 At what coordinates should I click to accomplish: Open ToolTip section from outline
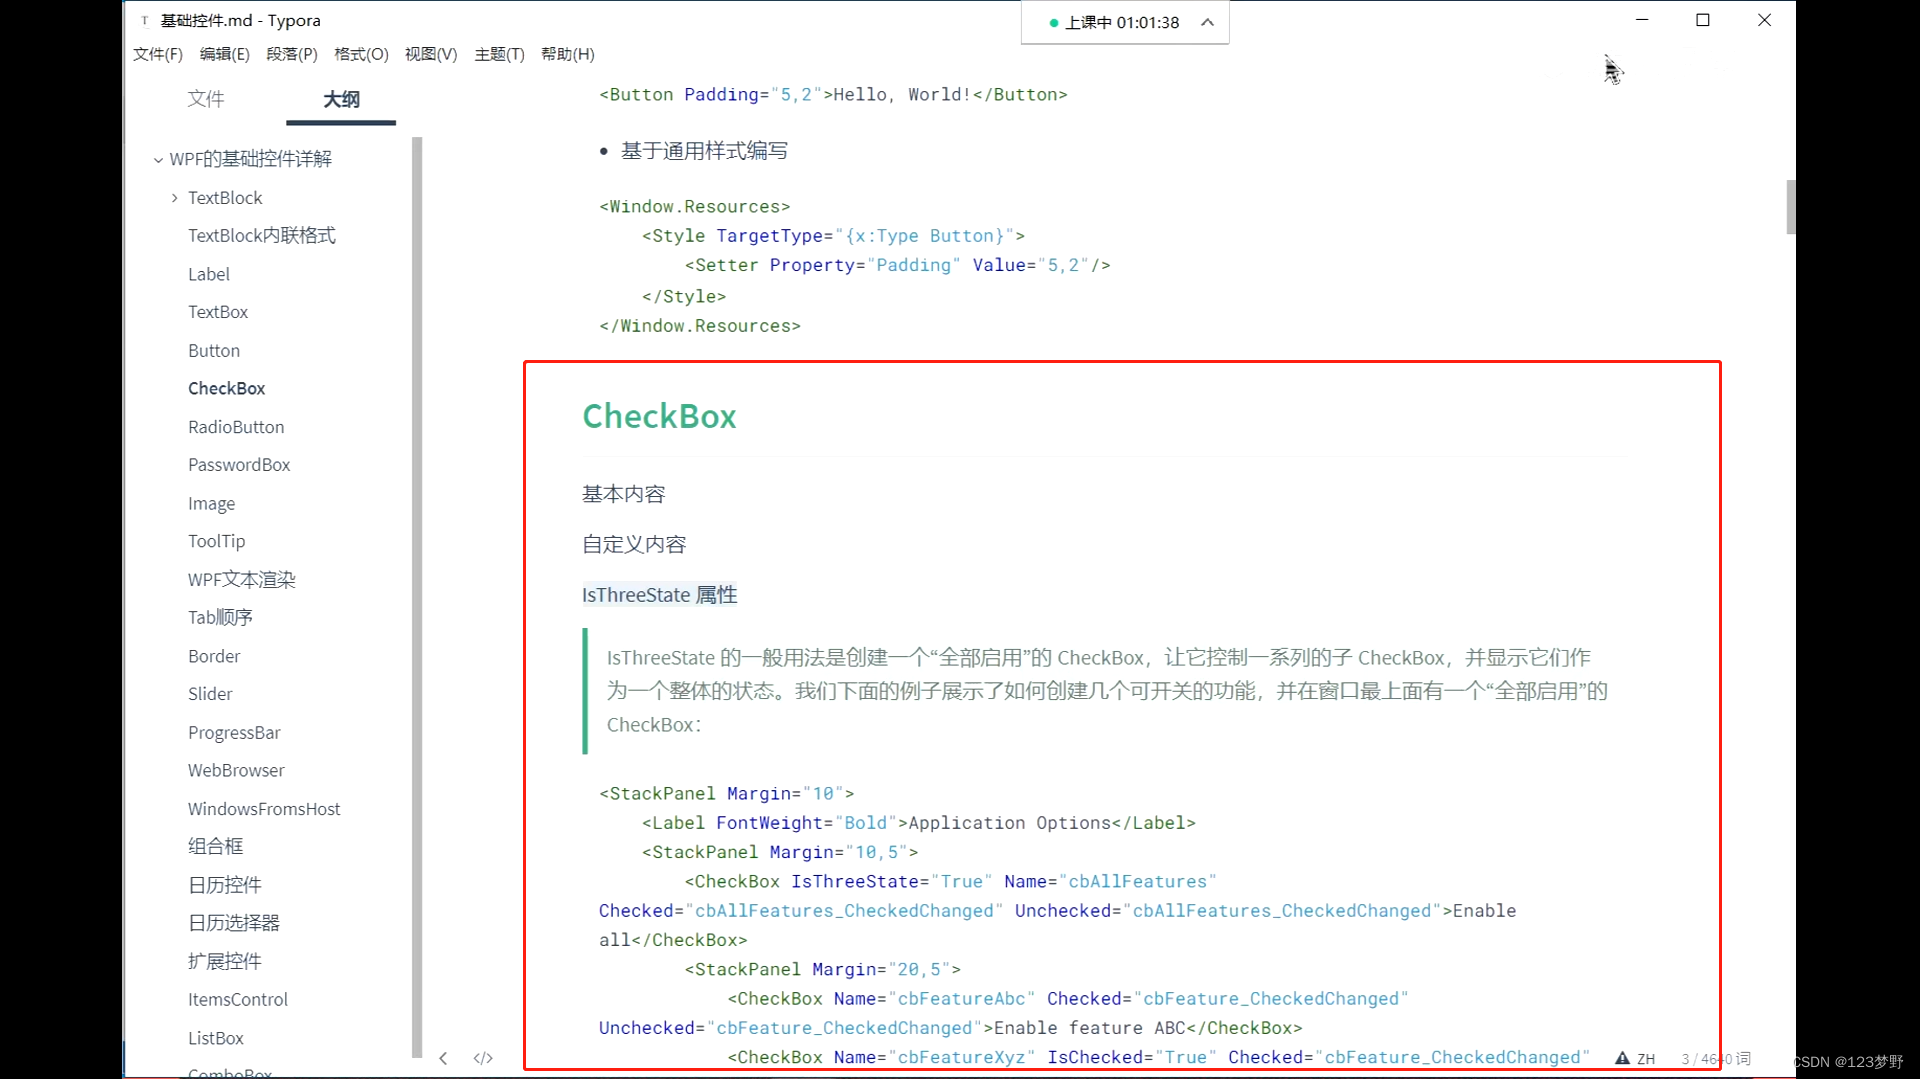pyautogui.click(x=217, y=541)
